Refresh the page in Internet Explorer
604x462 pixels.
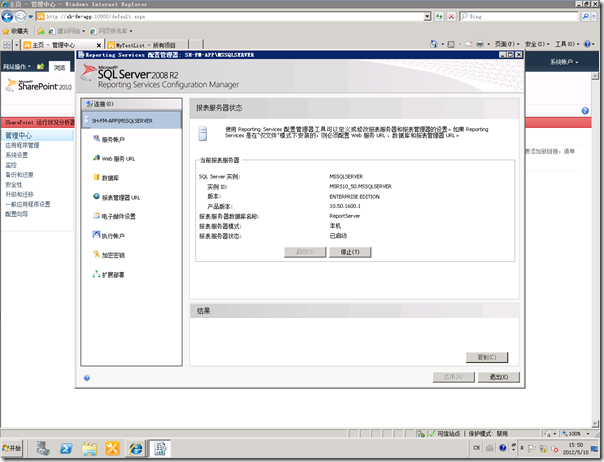click(x=439, y=17)
